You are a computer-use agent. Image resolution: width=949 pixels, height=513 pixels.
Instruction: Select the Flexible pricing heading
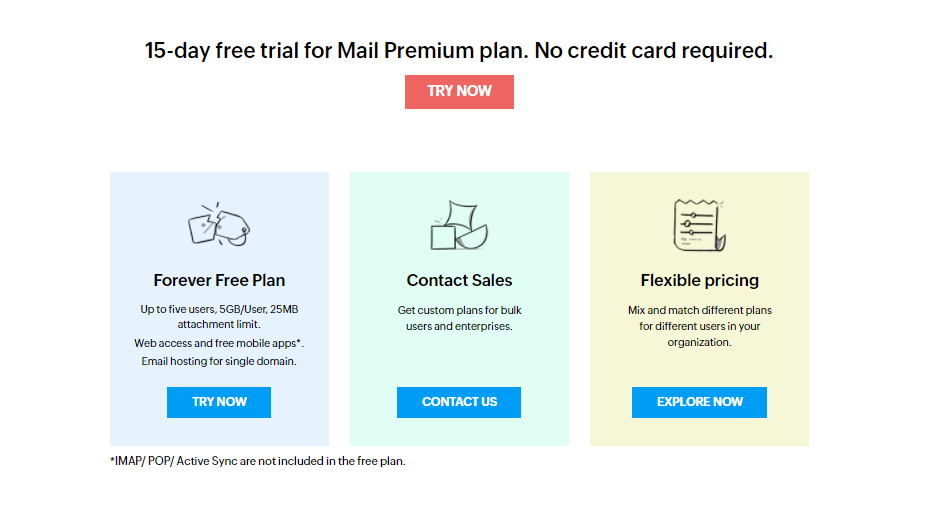(x=700, y=280)
